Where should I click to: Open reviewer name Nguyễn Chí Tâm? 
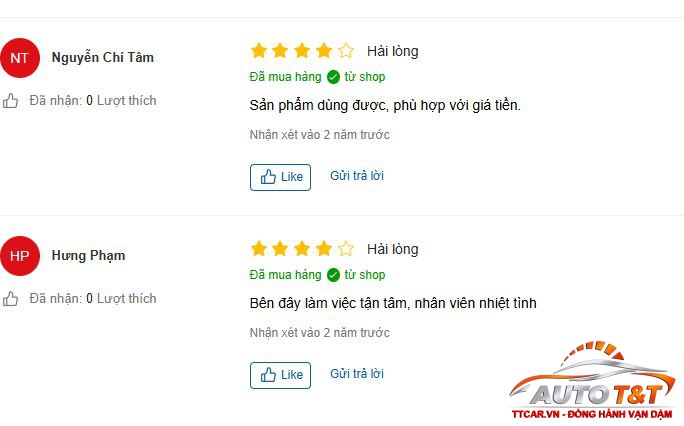103,58
